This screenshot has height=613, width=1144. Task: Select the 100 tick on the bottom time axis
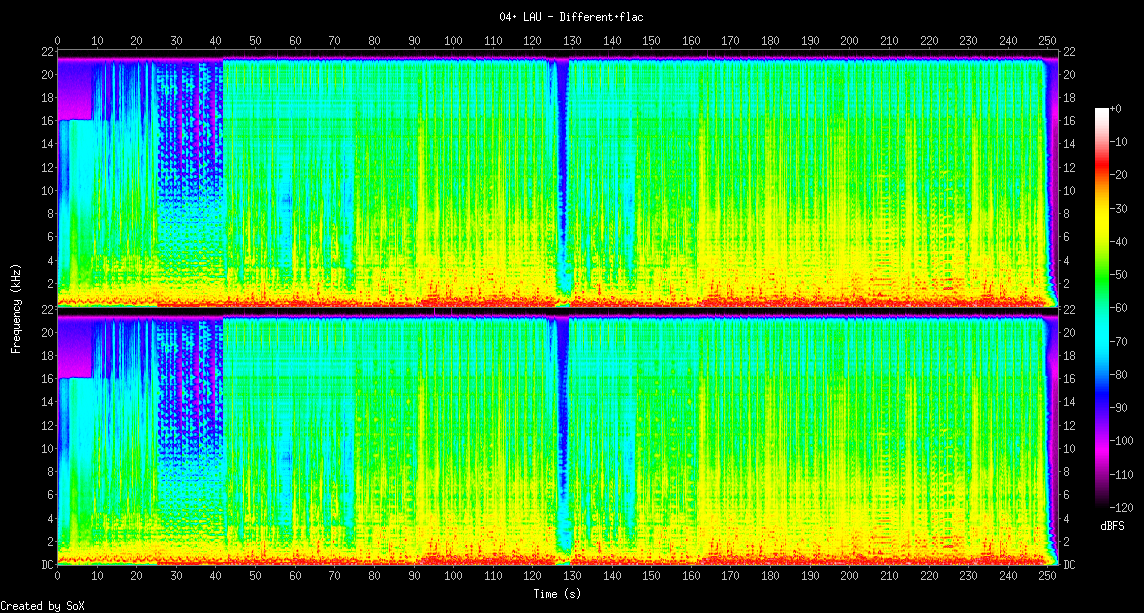click(x=453, y=577)
